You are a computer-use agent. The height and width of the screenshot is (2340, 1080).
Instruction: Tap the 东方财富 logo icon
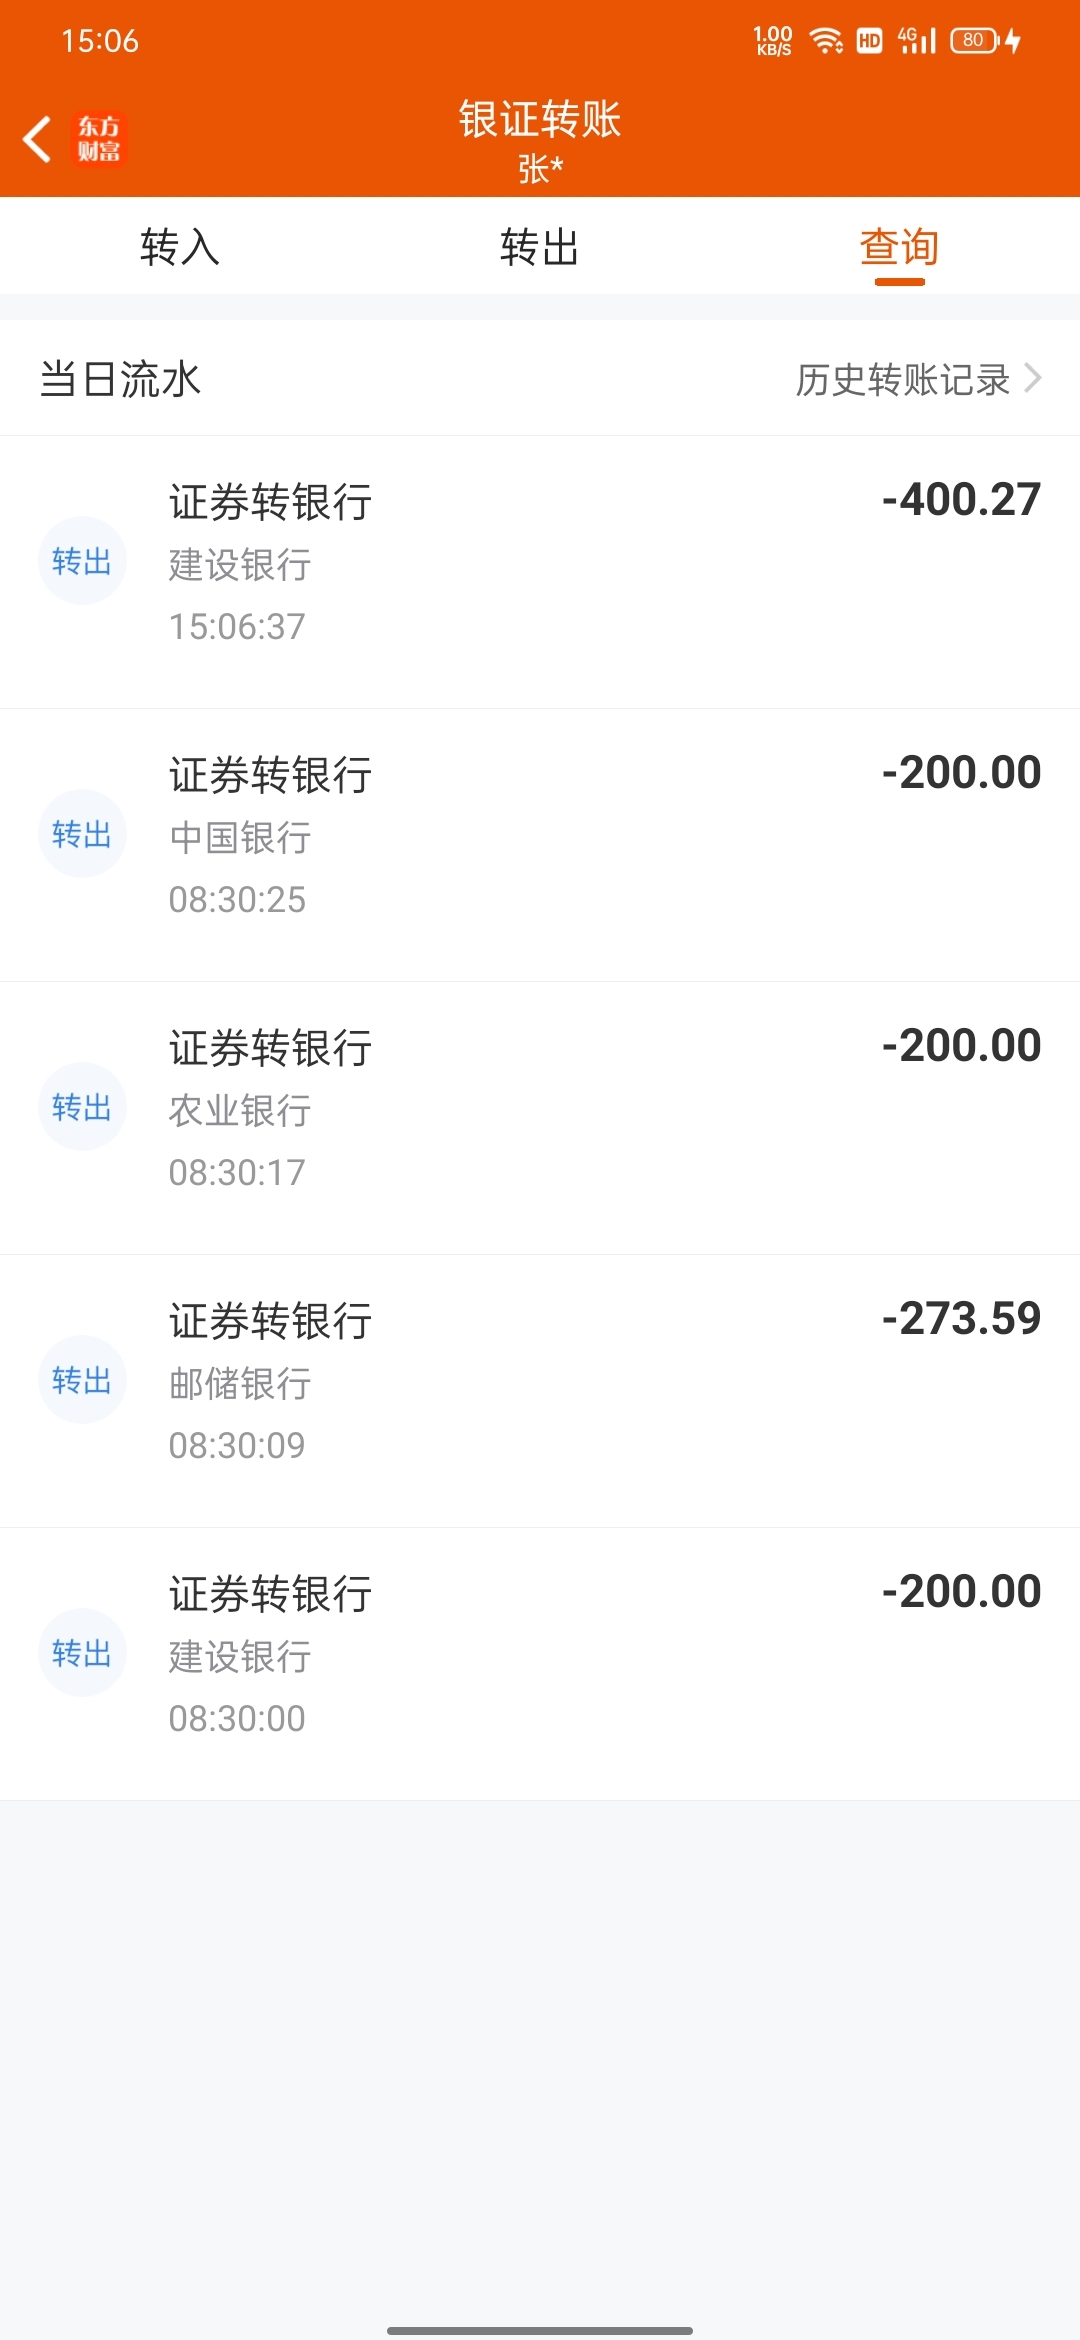click(99, 139)
